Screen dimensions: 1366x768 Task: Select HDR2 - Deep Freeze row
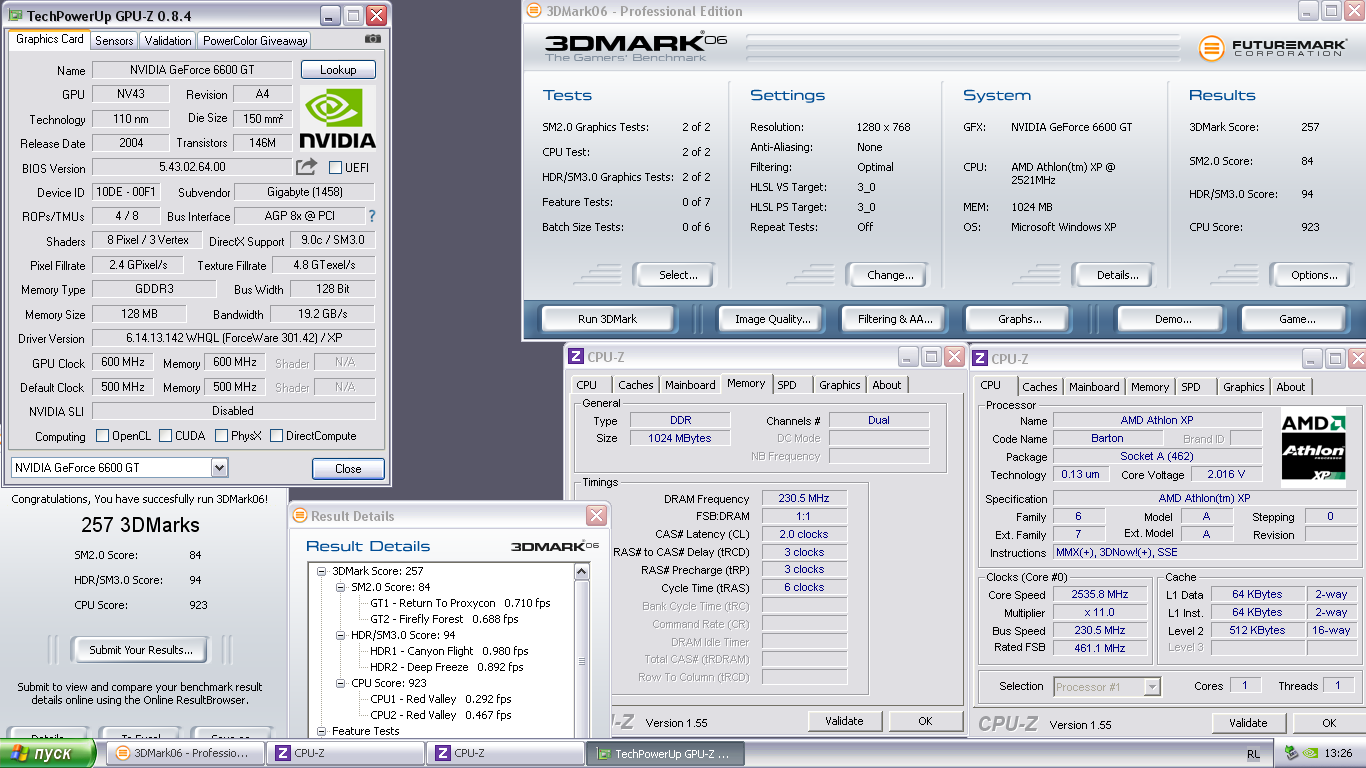(x=446, y=667)
